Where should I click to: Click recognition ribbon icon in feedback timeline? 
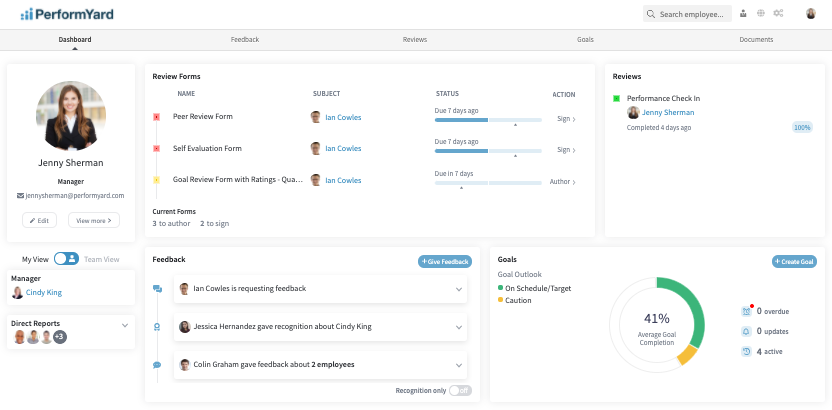157,327
